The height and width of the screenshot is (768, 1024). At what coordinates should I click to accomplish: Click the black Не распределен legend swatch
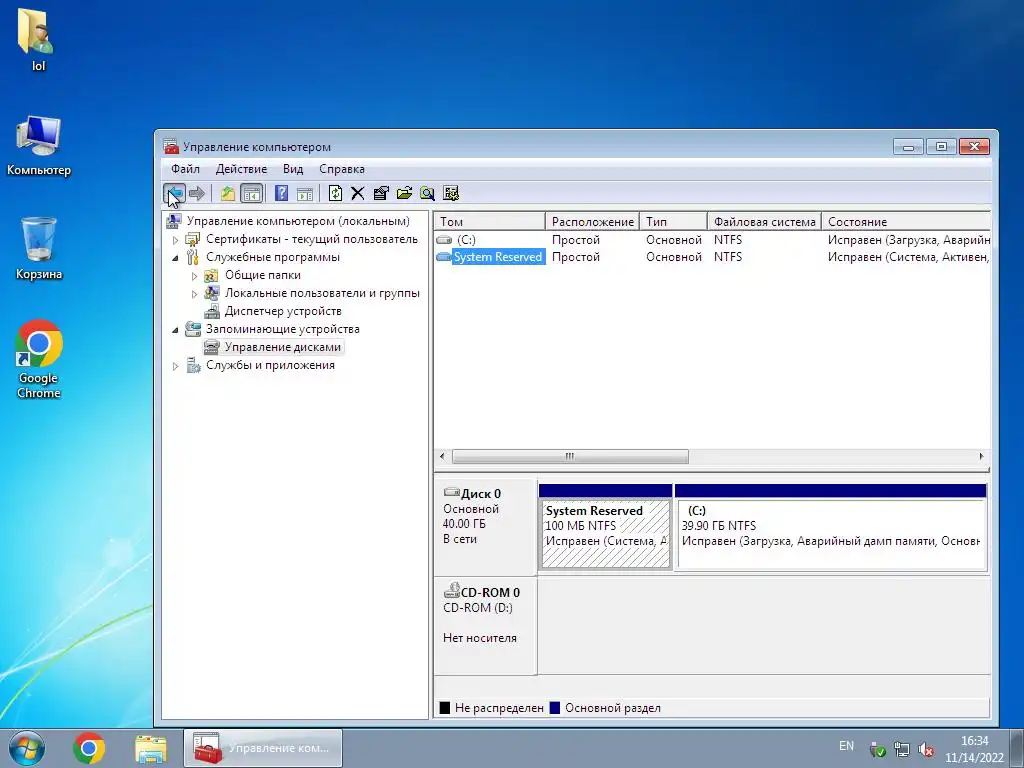click(445, 708)
